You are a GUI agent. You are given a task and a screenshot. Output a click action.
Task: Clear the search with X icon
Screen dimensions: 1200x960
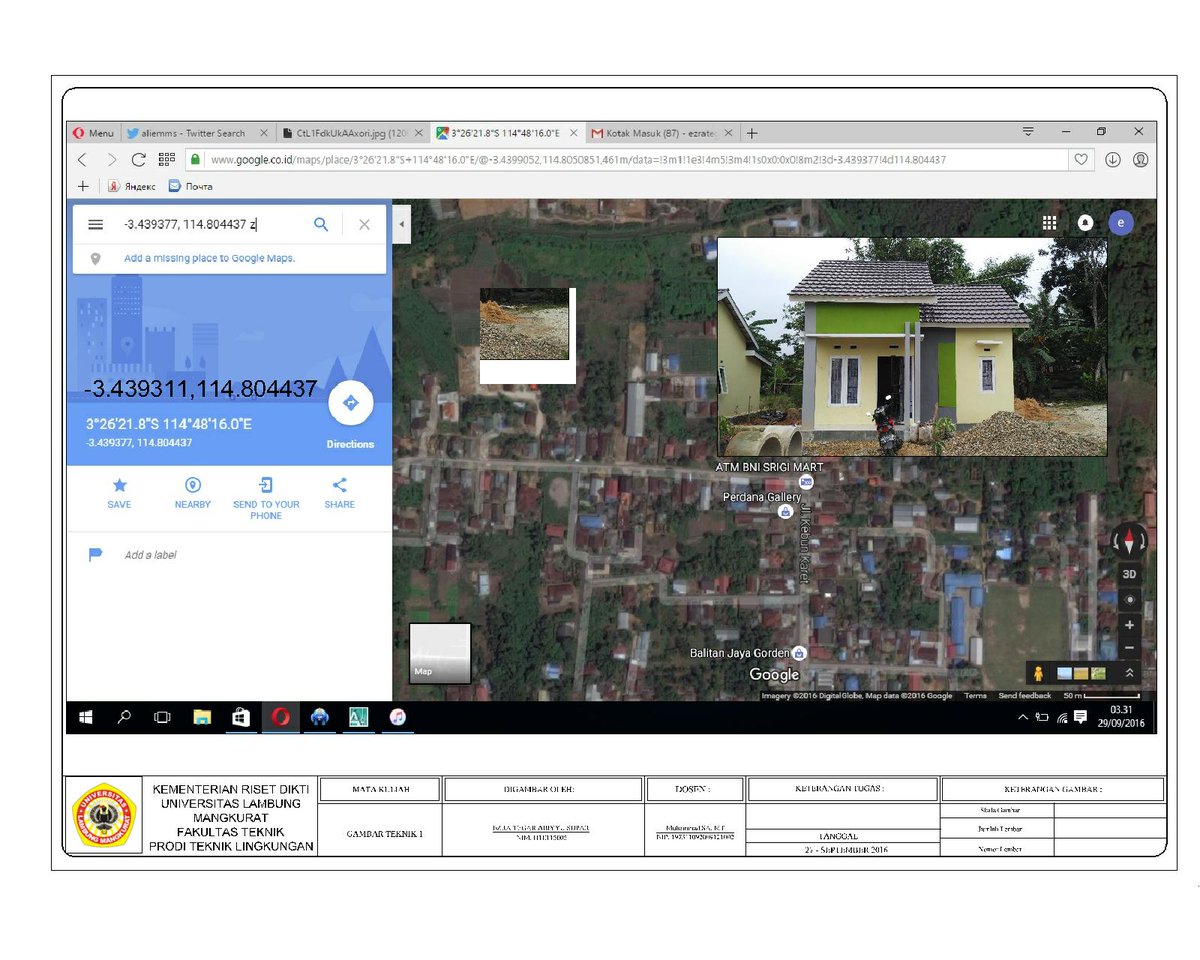click(364, 225)
